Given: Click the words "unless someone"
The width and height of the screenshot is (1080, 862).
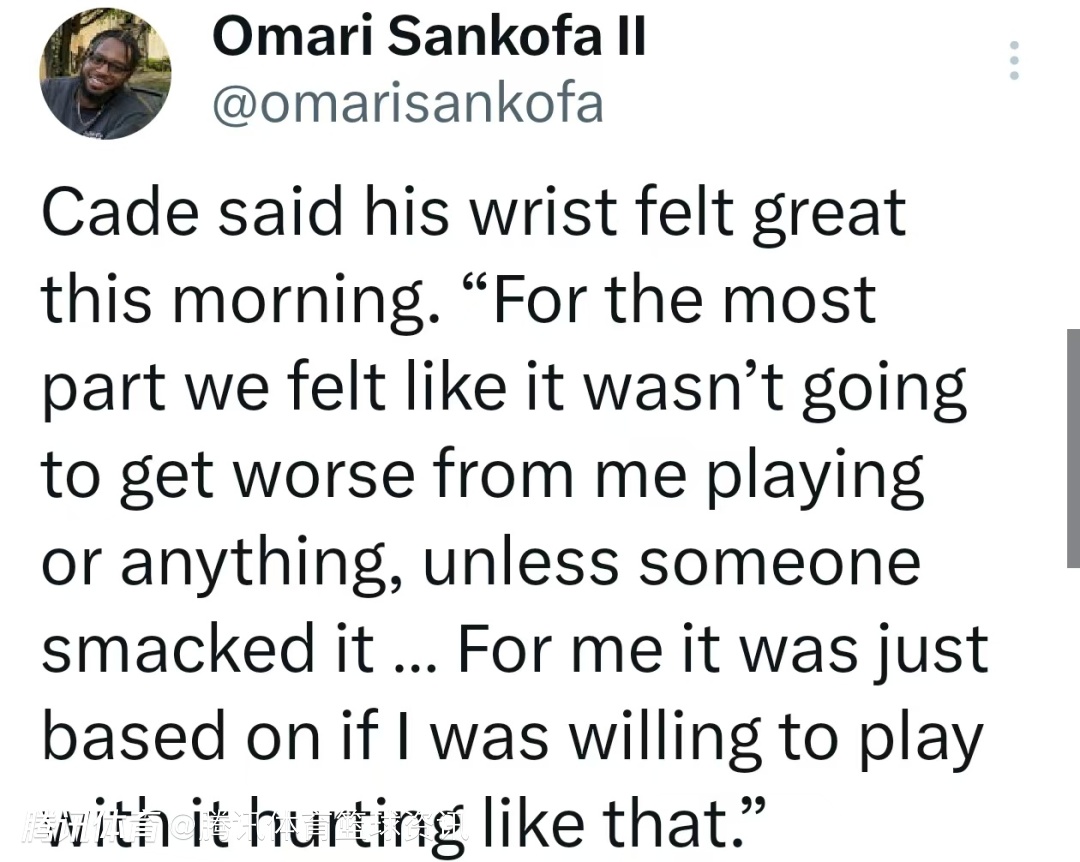Looking at the screenshot, I should [672, 562].
